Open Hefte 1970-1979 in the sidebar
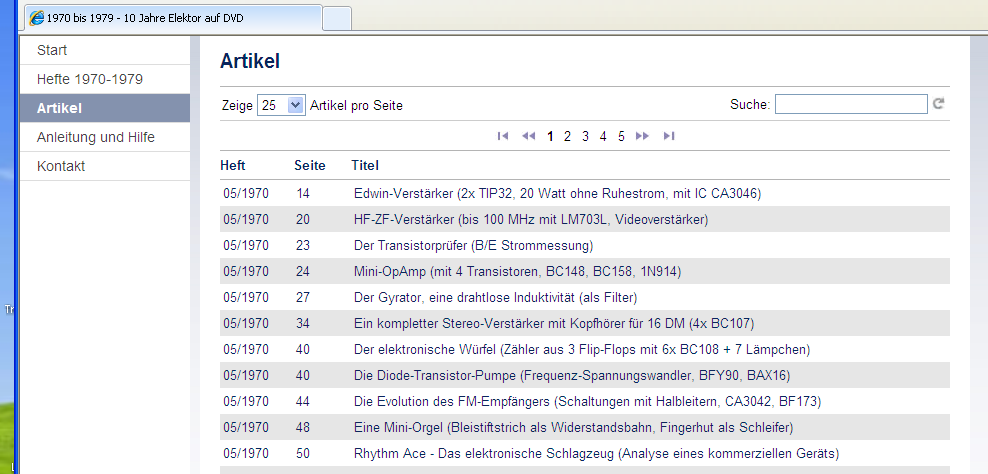 (x=105, y=79)
